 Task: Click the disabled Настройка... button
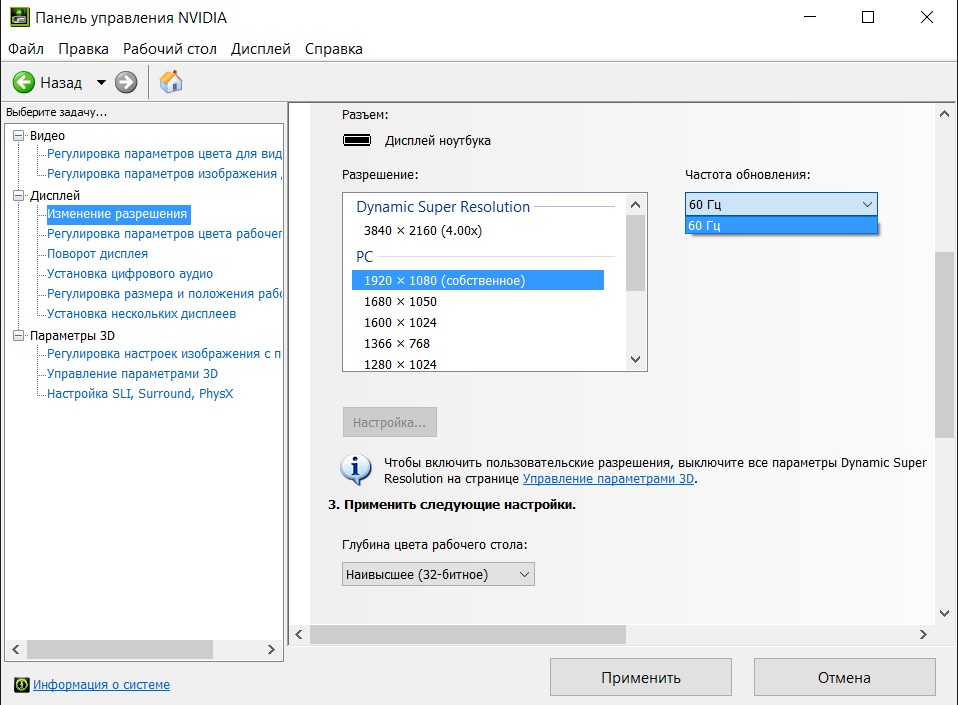(x=390, y=422)
